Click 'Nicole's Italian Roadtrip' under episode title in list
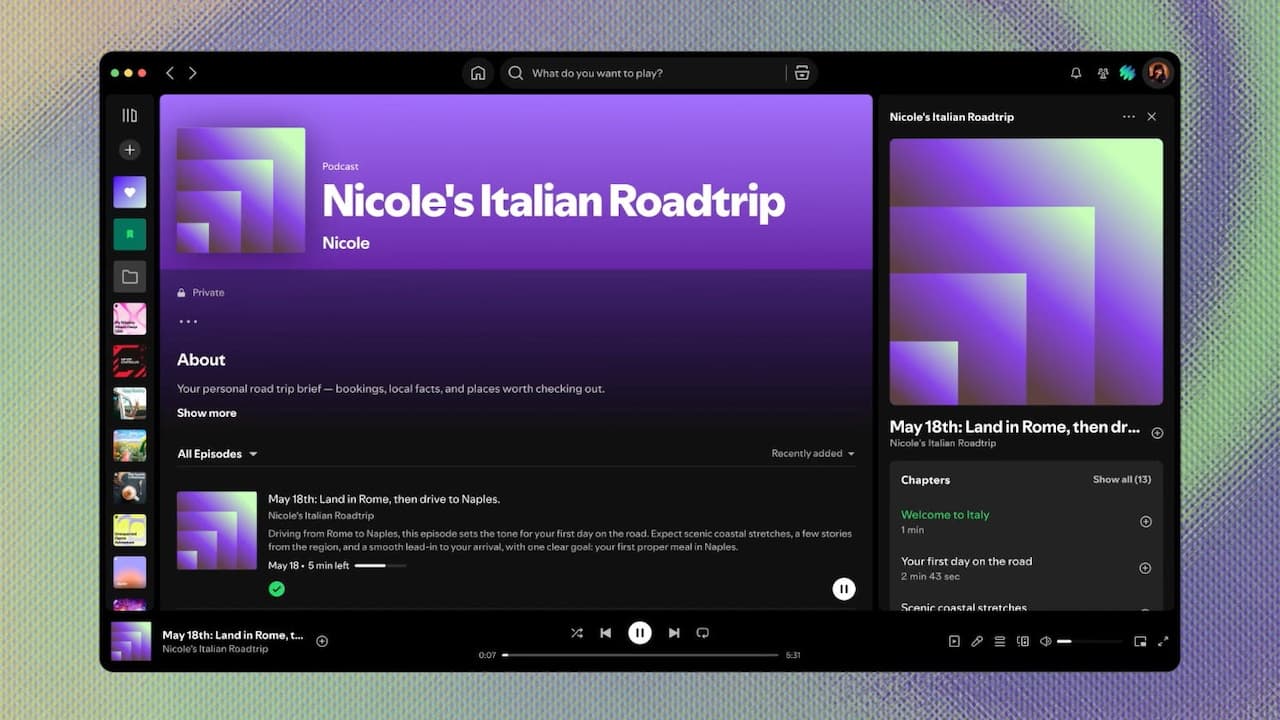Image resolution: width=1280 pixels, height=720 pixels. 321,516
